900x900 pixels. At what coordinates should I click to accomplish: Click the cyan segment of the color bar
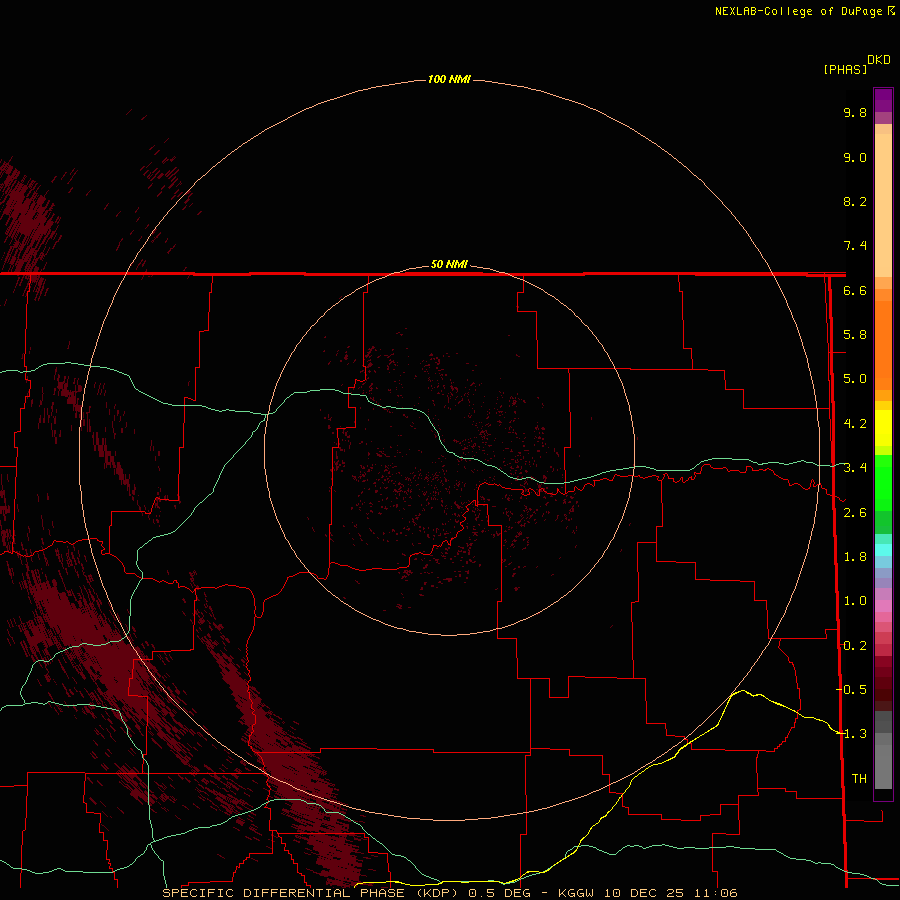(x=883, y=550)
